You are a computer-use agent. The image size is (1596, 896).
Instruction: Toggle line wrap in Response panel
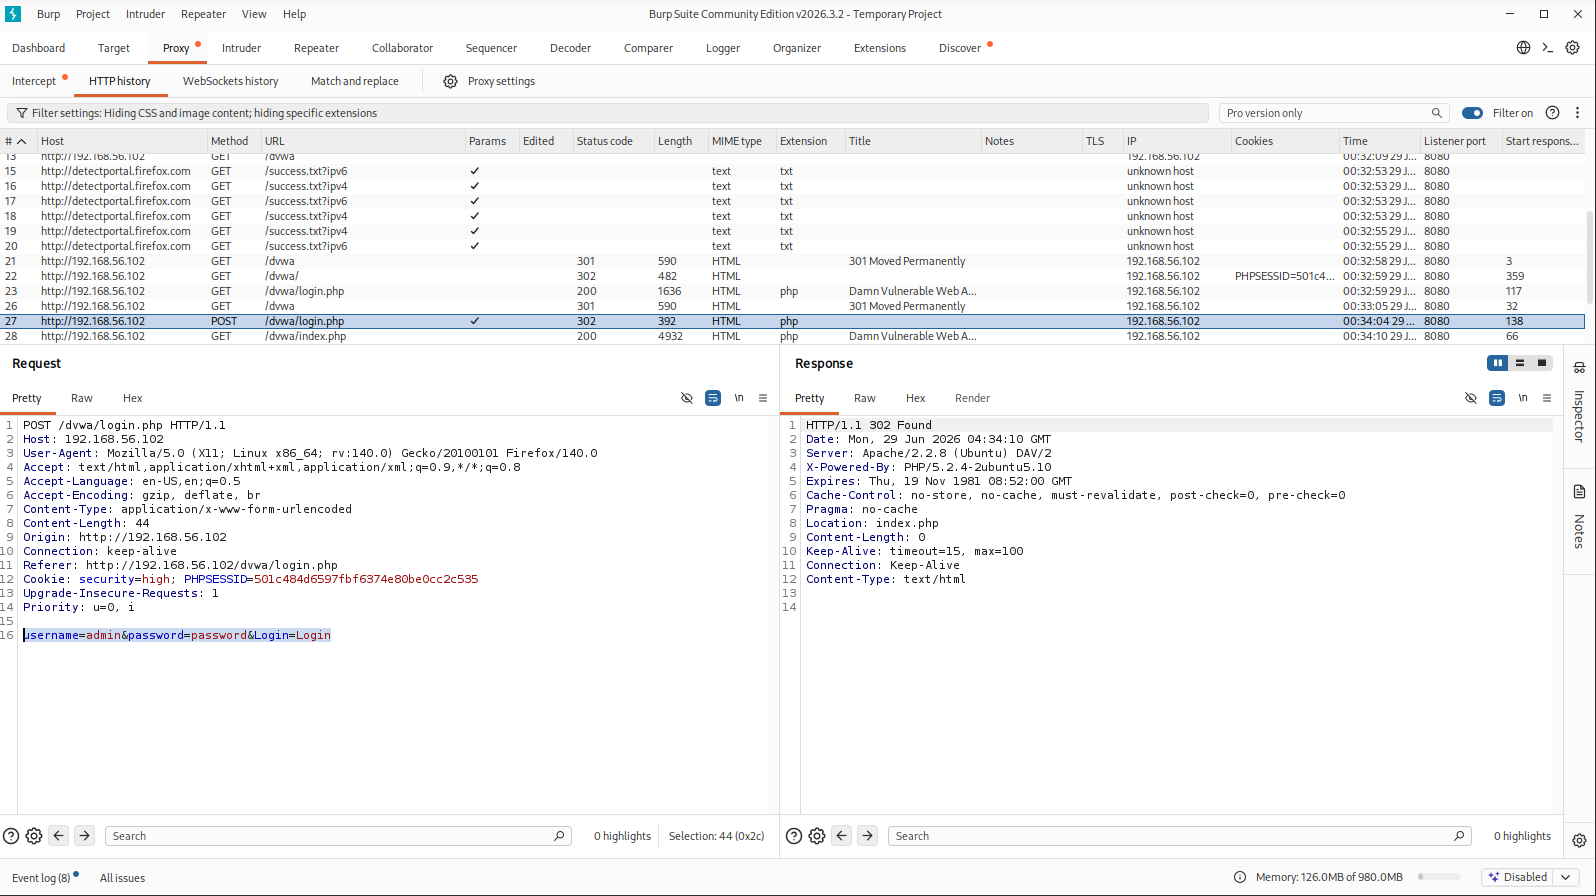coord(1497,398)
